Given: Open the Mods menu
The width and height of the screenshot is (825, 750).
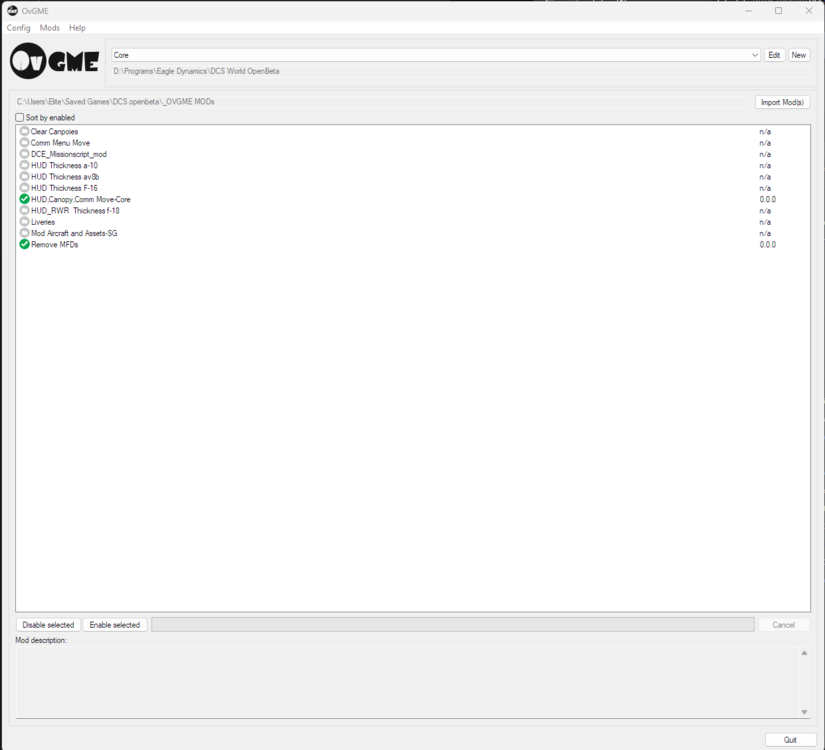Looking at the screenshot, I should point(49,27).
